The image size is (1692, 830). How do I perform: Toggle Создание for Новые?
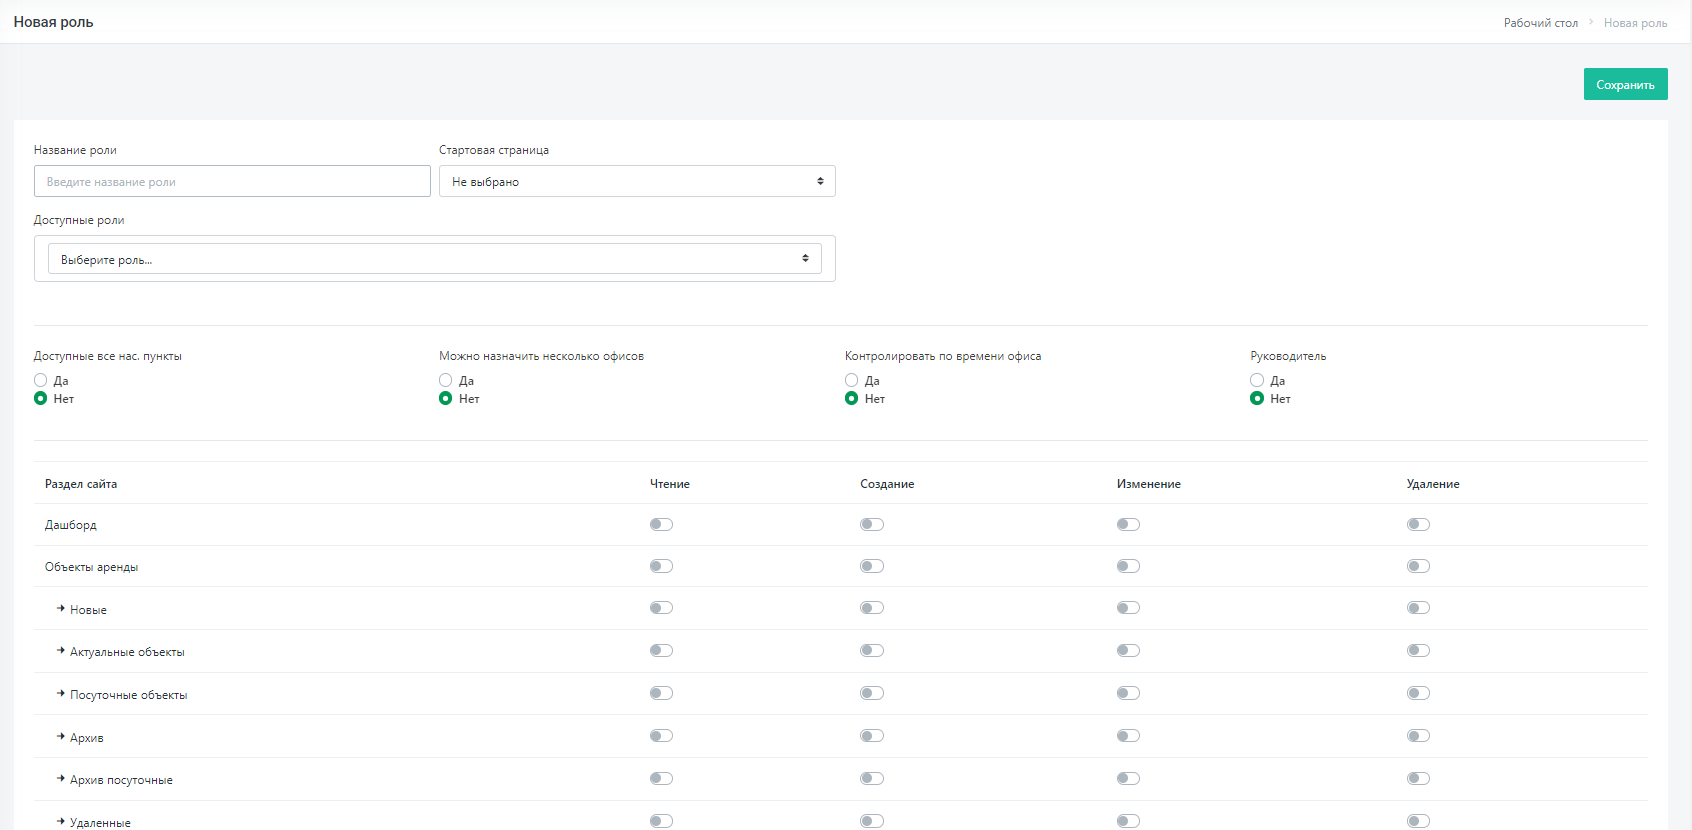872,608
